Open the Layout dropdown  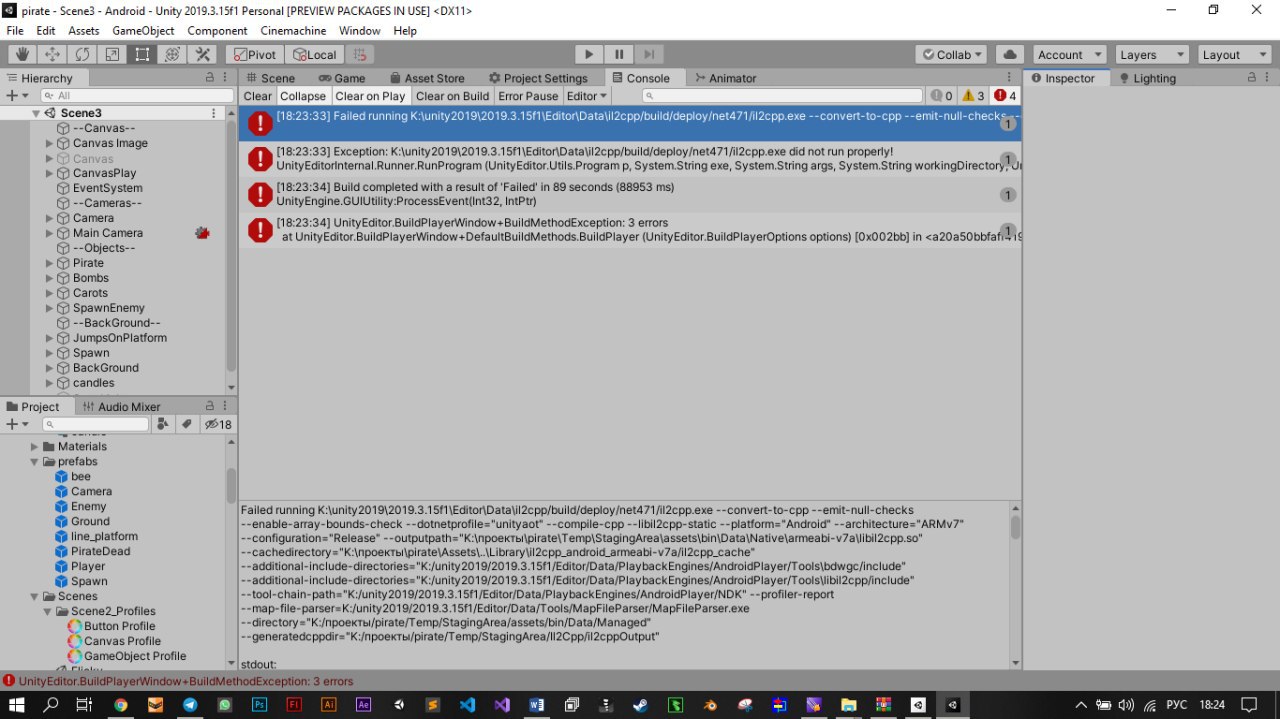(1234, 55)
